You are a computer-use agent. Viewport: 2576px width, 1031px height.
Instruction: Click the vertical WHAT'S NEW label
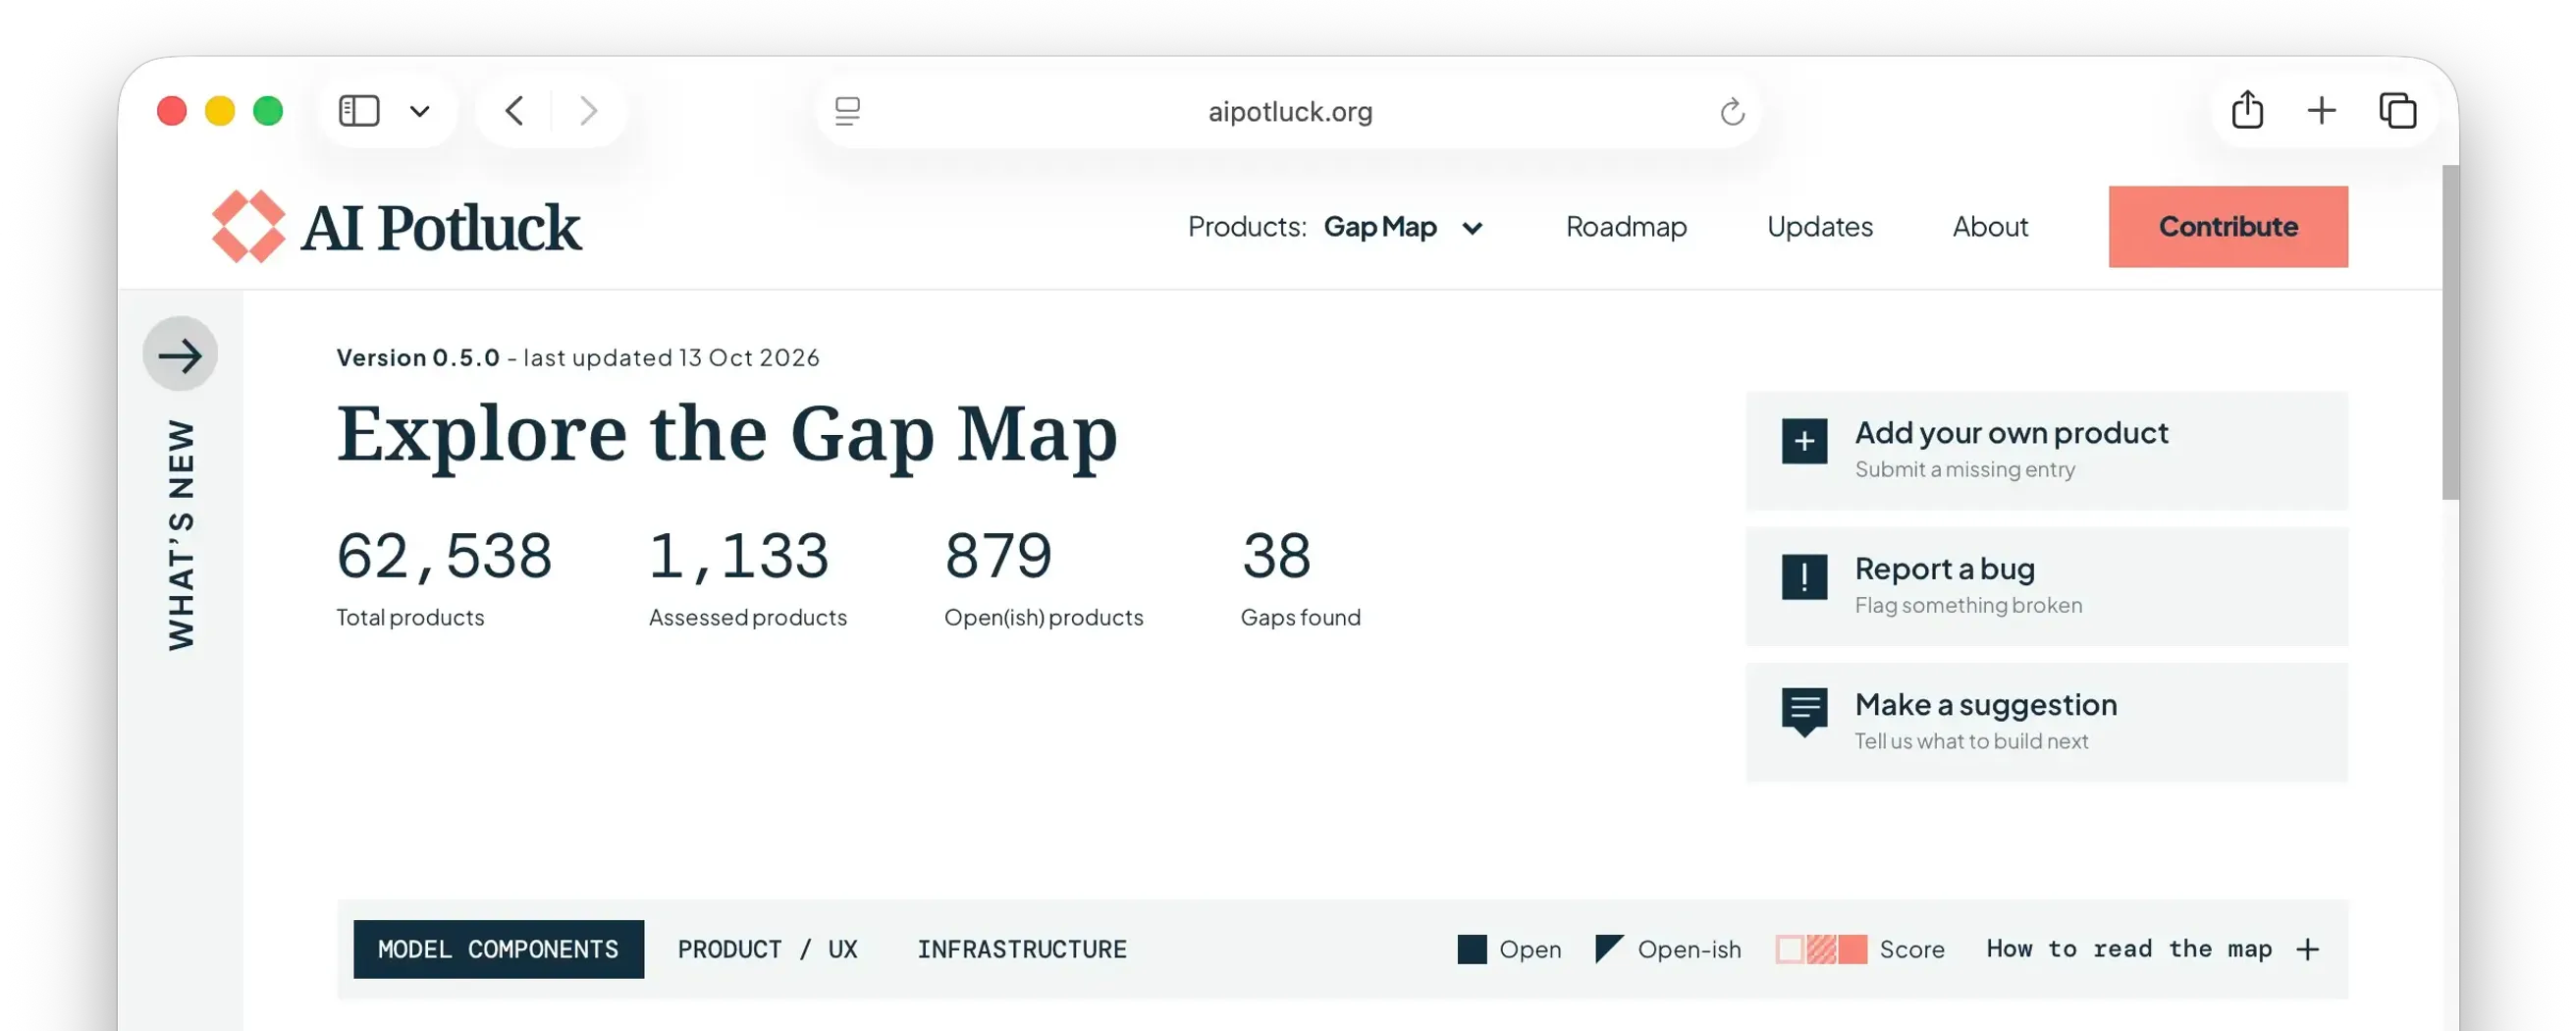[181, 535]
